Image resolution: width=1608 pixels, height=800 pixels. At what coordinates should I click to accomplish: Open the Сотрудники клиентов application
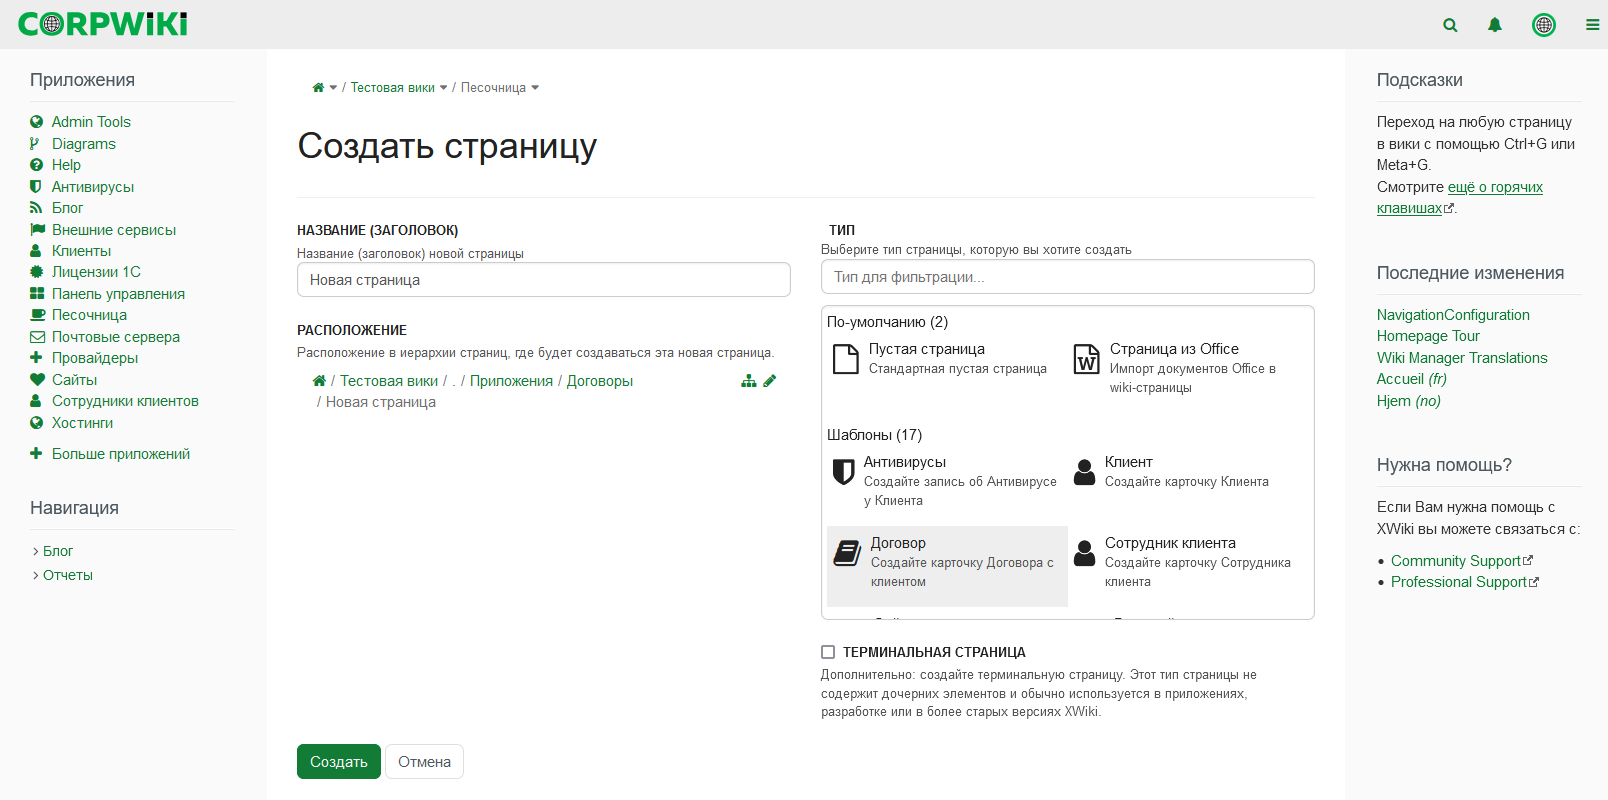(125, 401)
